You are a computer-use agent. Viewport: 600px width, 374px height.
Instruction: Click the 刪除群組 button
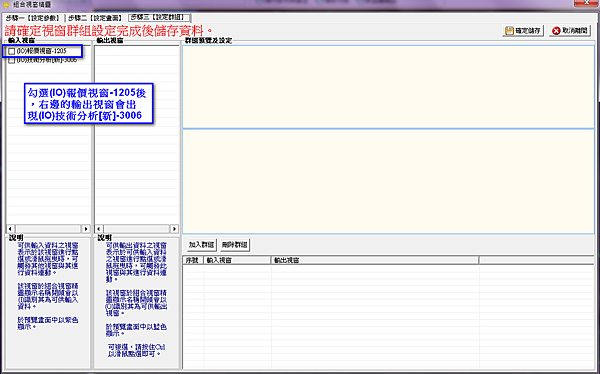point(235,245)
